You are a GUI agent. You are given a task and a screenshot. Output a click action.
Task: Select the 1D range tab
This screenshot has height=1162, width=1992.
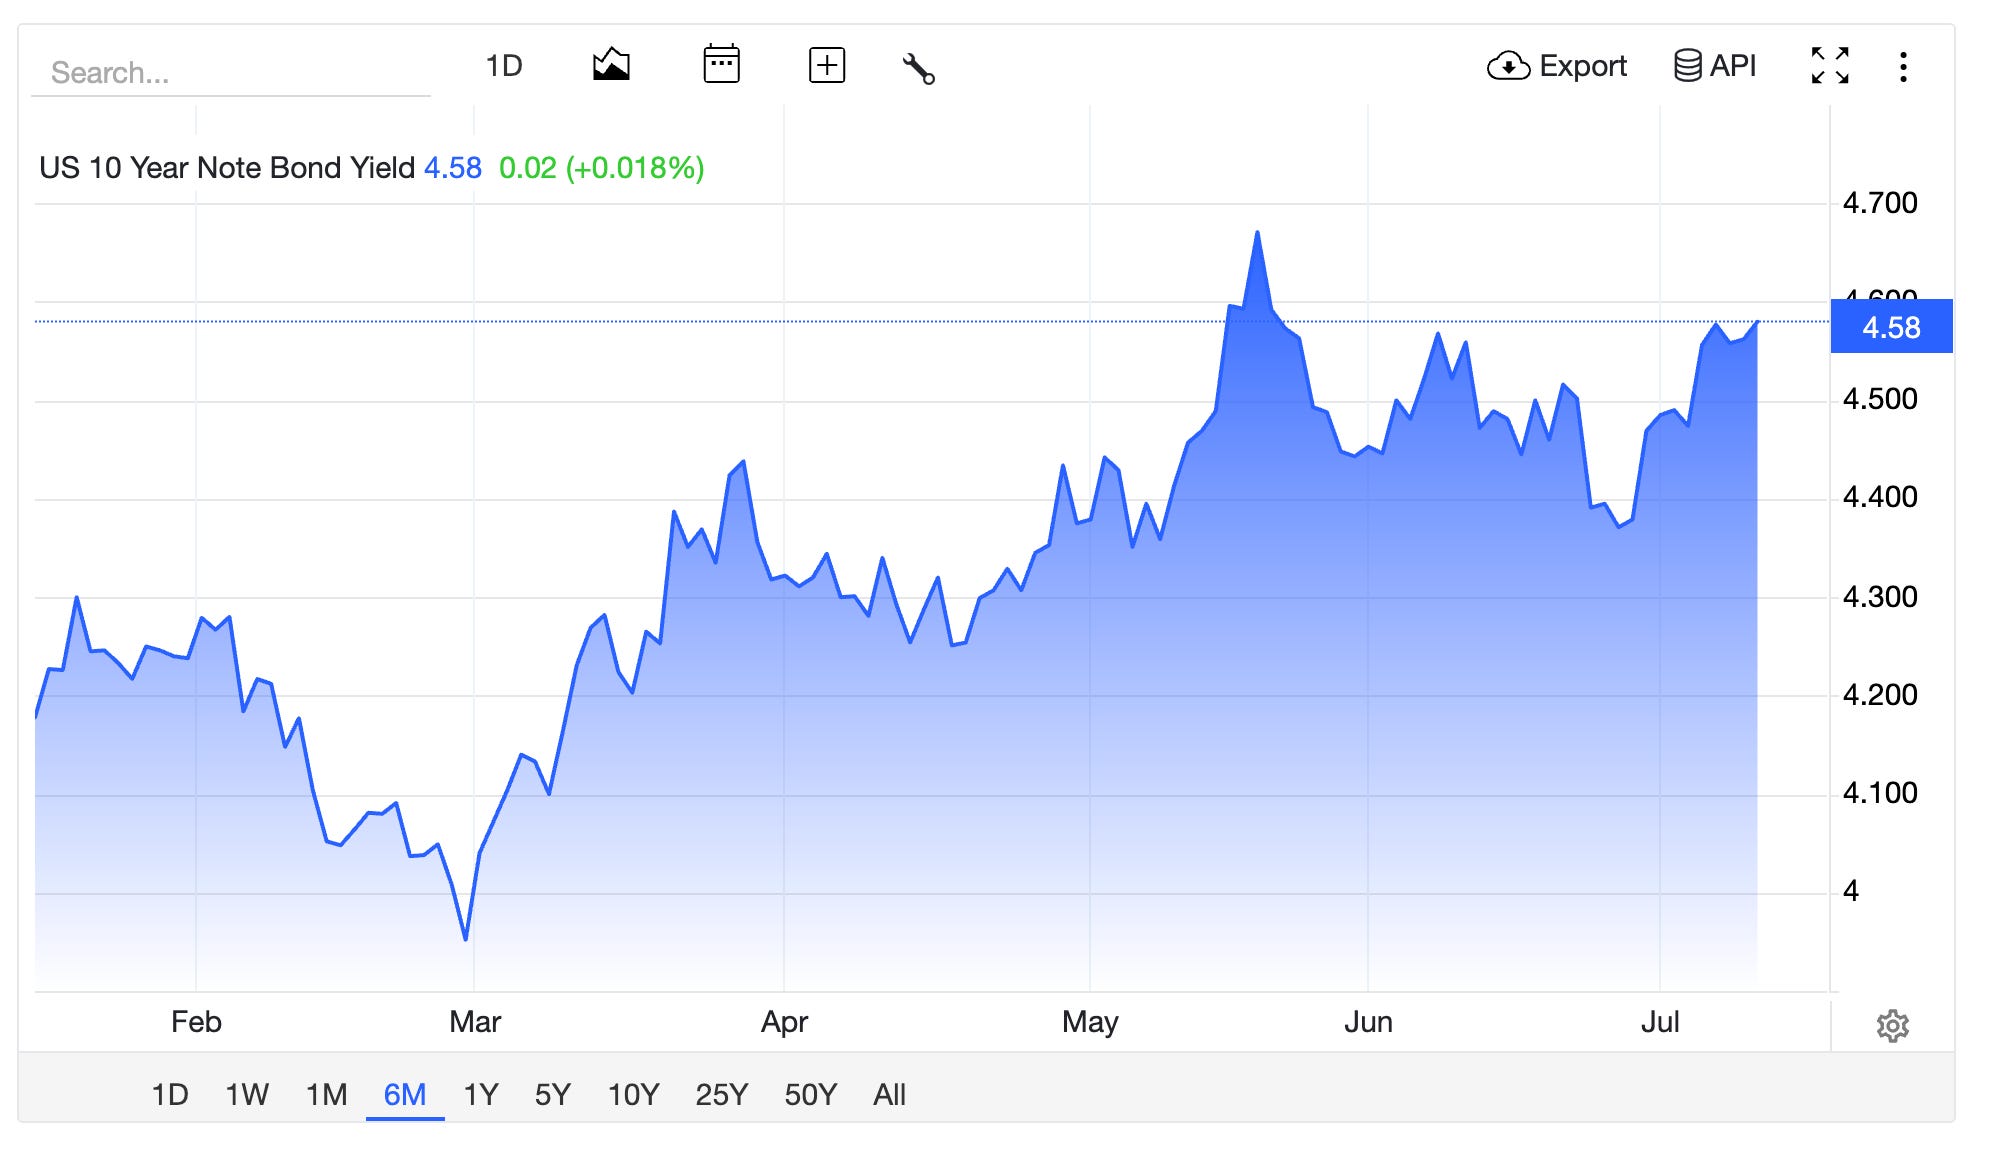point(170,1094)
